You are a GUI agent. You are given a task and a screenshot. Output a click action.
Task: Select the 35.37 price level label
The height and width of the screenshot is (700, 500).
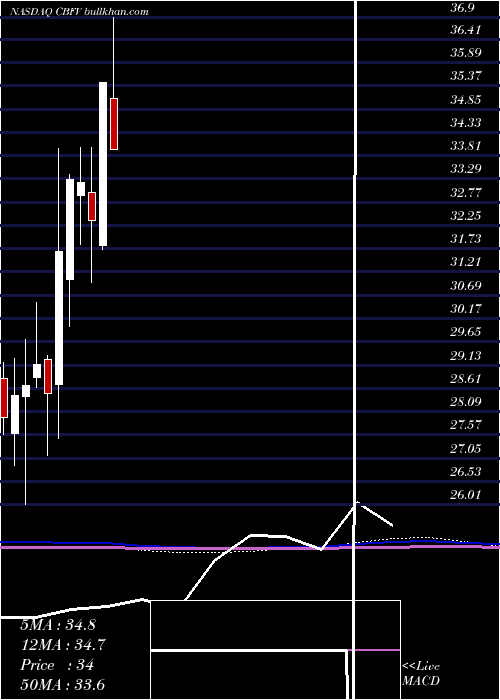click(x=466, y=76)
